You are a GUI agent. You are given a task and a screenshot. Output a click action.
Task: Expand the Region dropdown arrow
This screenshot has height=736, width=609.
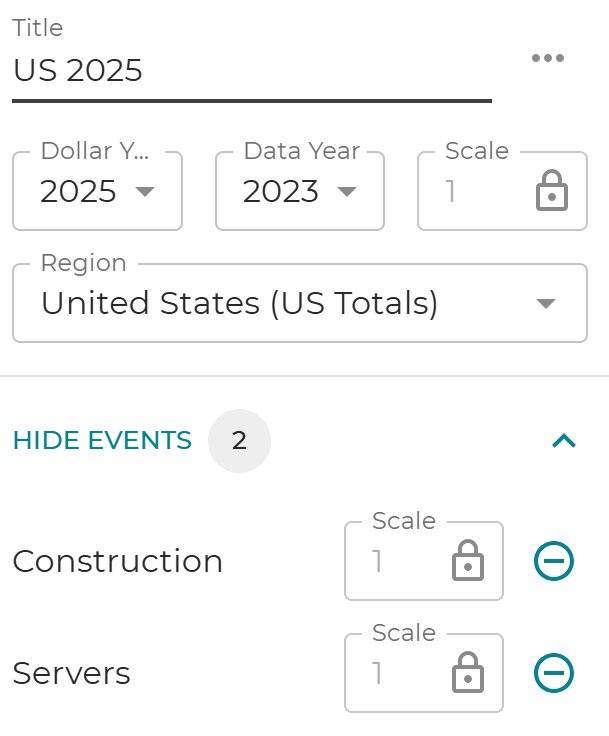click(546, 303)
